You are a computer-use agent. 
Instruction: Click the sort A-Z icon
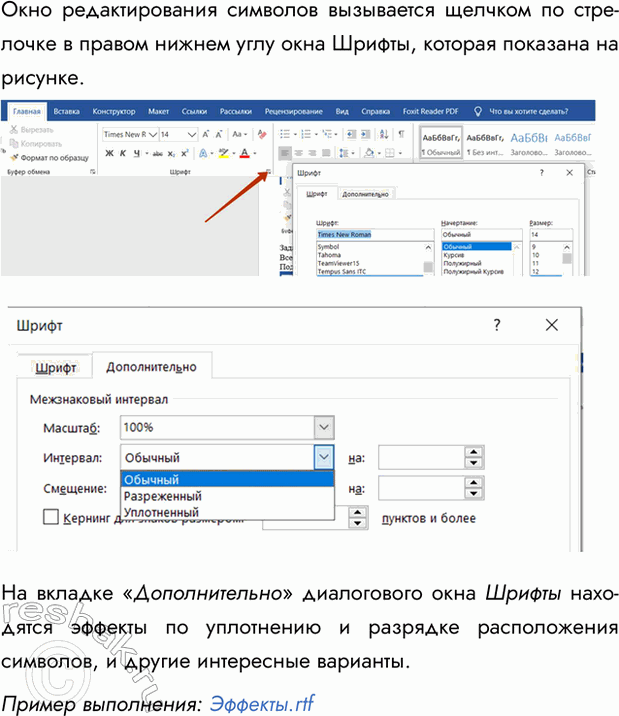(x=384, y=134)
